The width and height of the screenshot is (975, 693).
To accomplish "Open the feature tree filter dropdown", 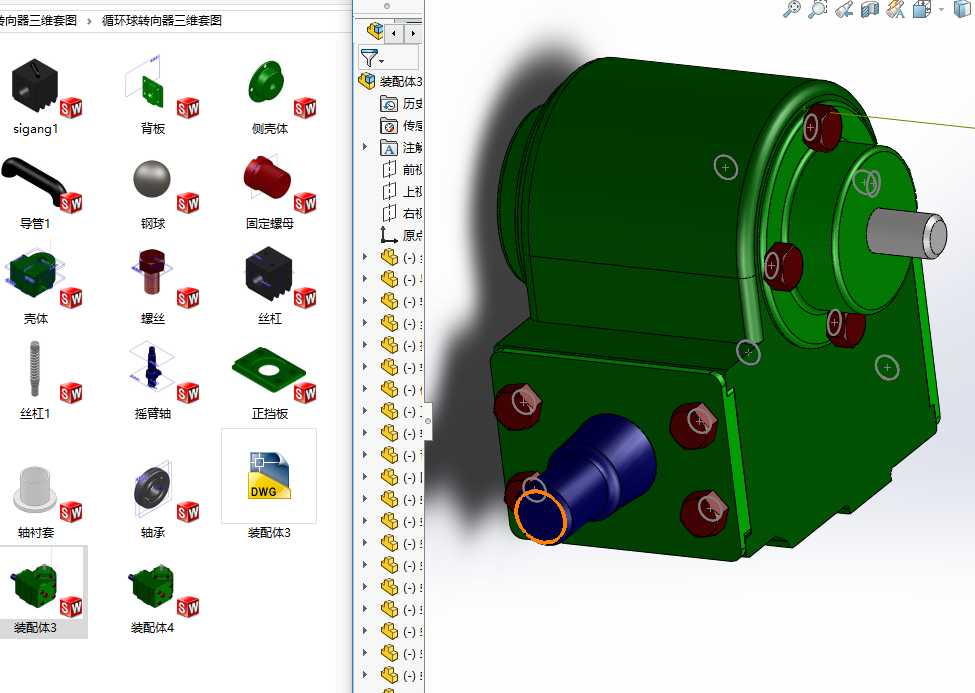I will tap(372, 58).
